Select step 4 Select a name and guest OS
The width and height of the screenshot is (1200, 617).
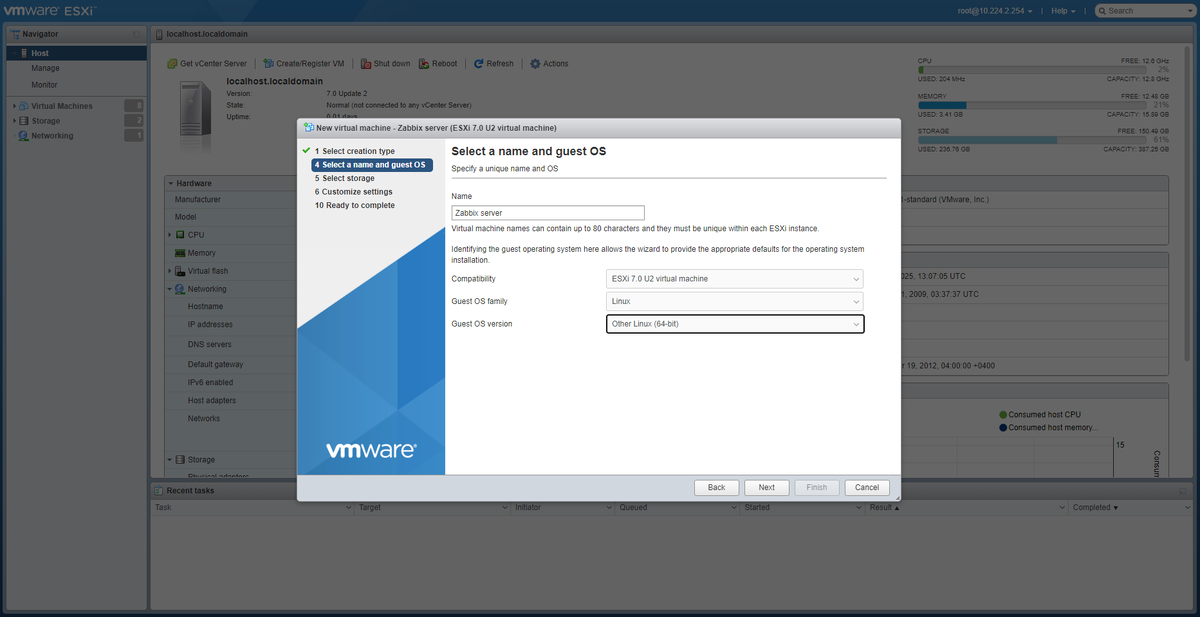point(371,165)
